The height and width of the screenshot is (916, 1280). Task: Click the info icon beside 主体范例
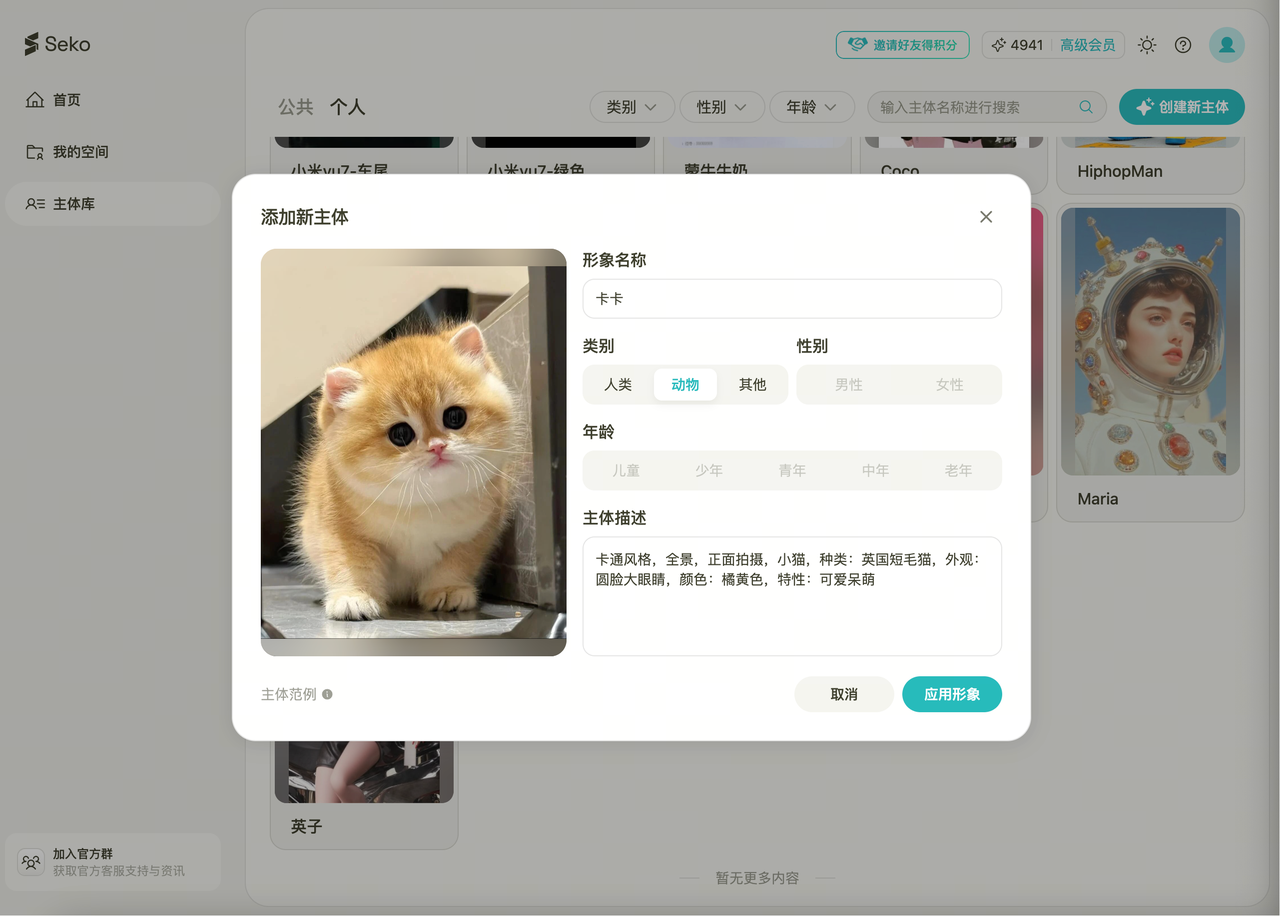click(x=327, y=694)
